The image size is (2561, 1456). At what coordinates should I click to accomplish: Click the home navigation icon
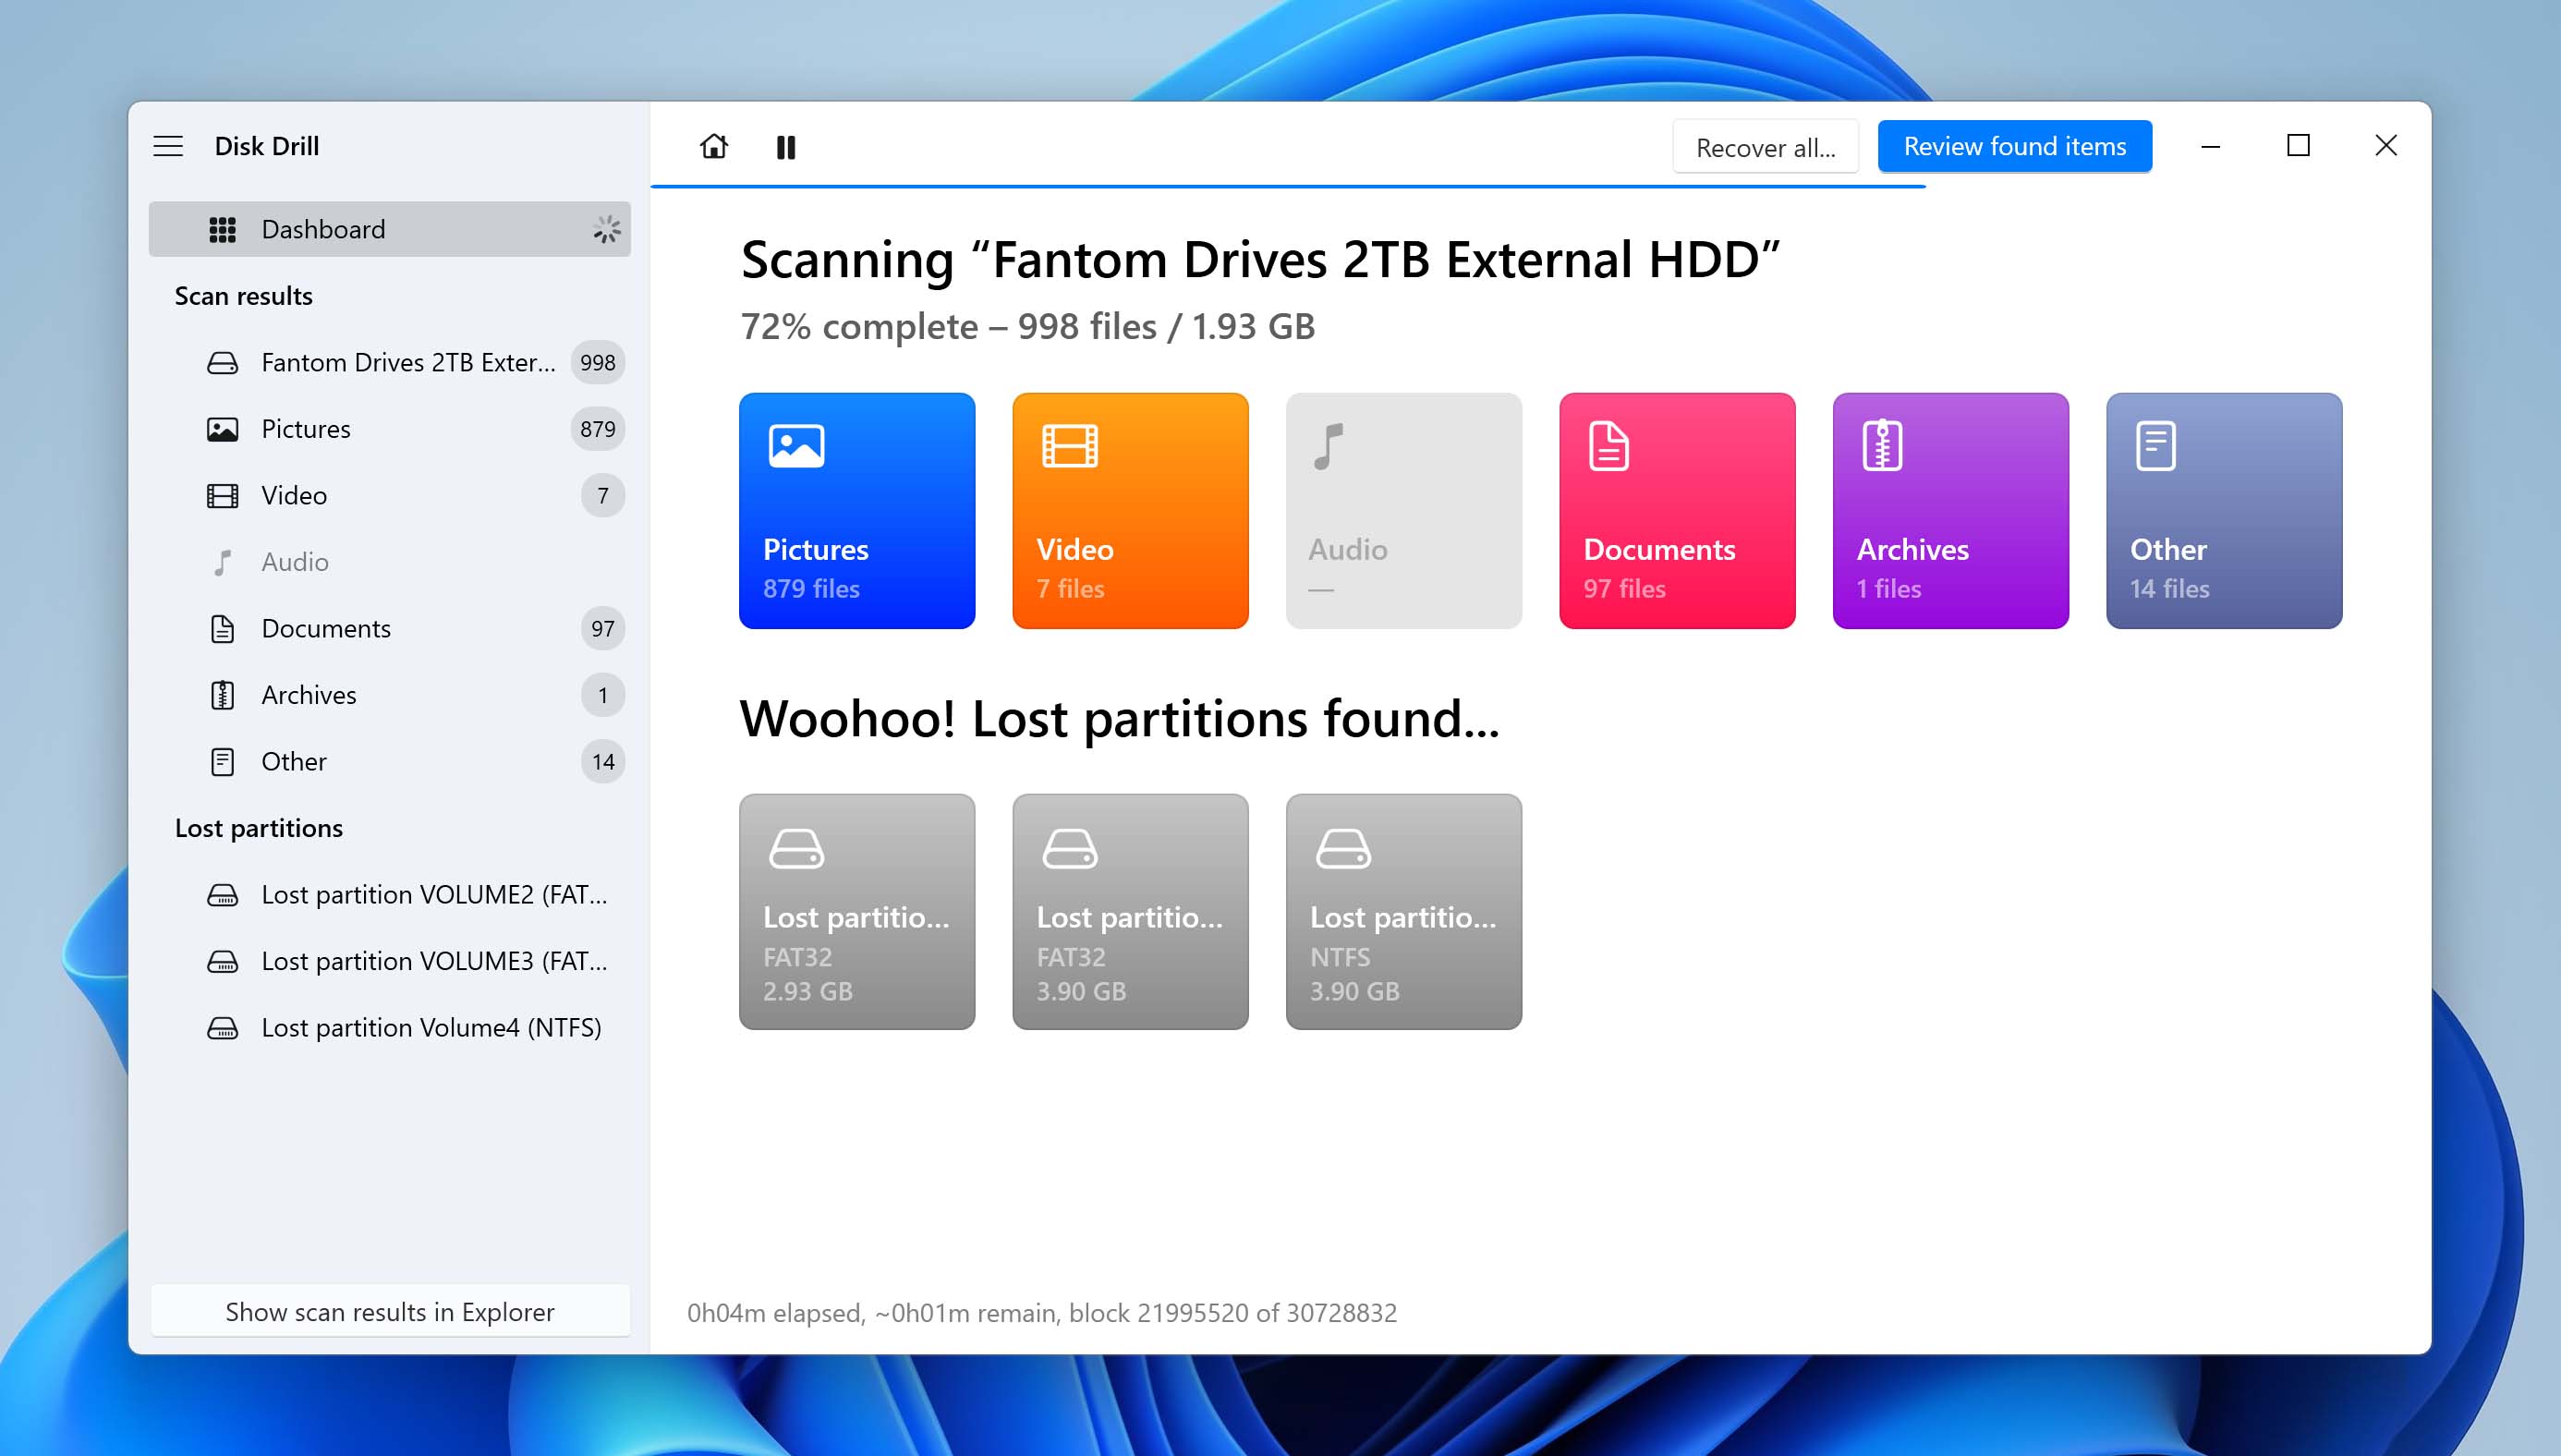click(x=712, y=144)
